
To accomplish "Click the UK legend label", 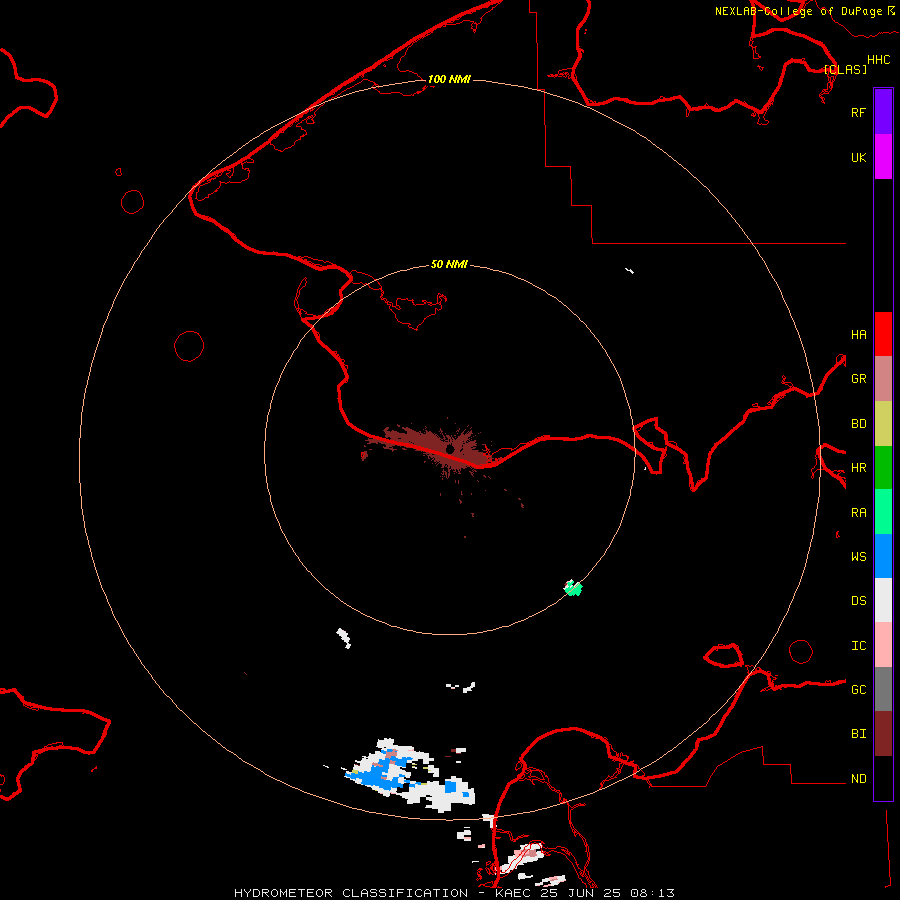I will coord(858,157).
